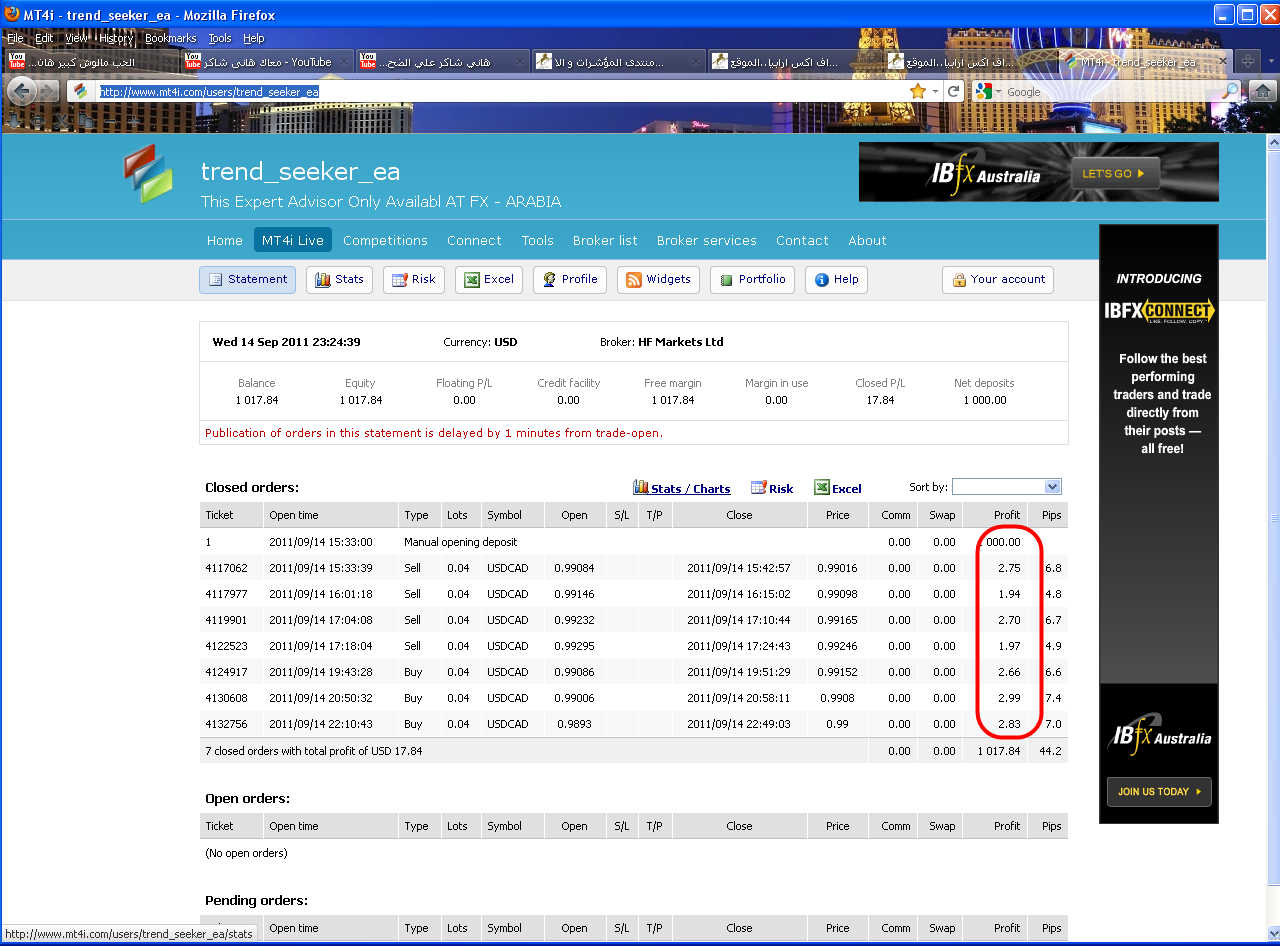Click Profit header in closed orders table
The image size is (1280, 946).
pos(1007,515)
